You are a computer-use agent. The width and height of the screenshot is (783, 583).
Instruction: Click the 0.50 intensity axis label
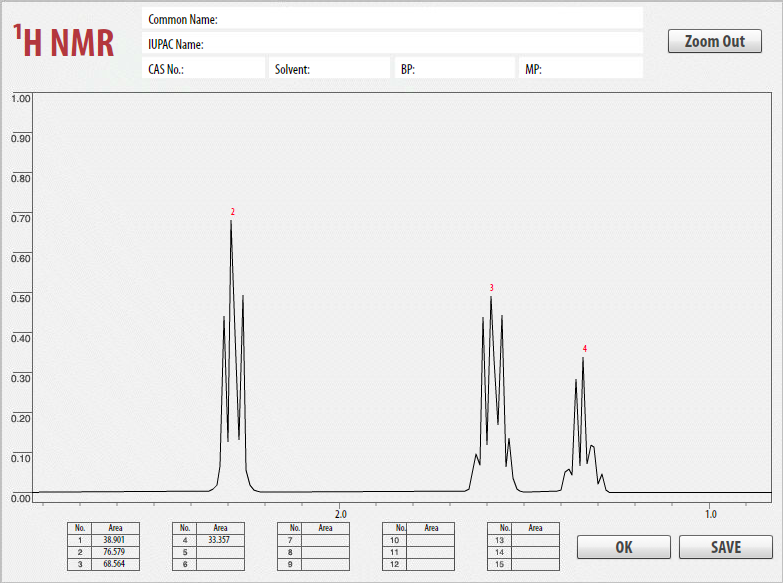[x=20, y=298]
